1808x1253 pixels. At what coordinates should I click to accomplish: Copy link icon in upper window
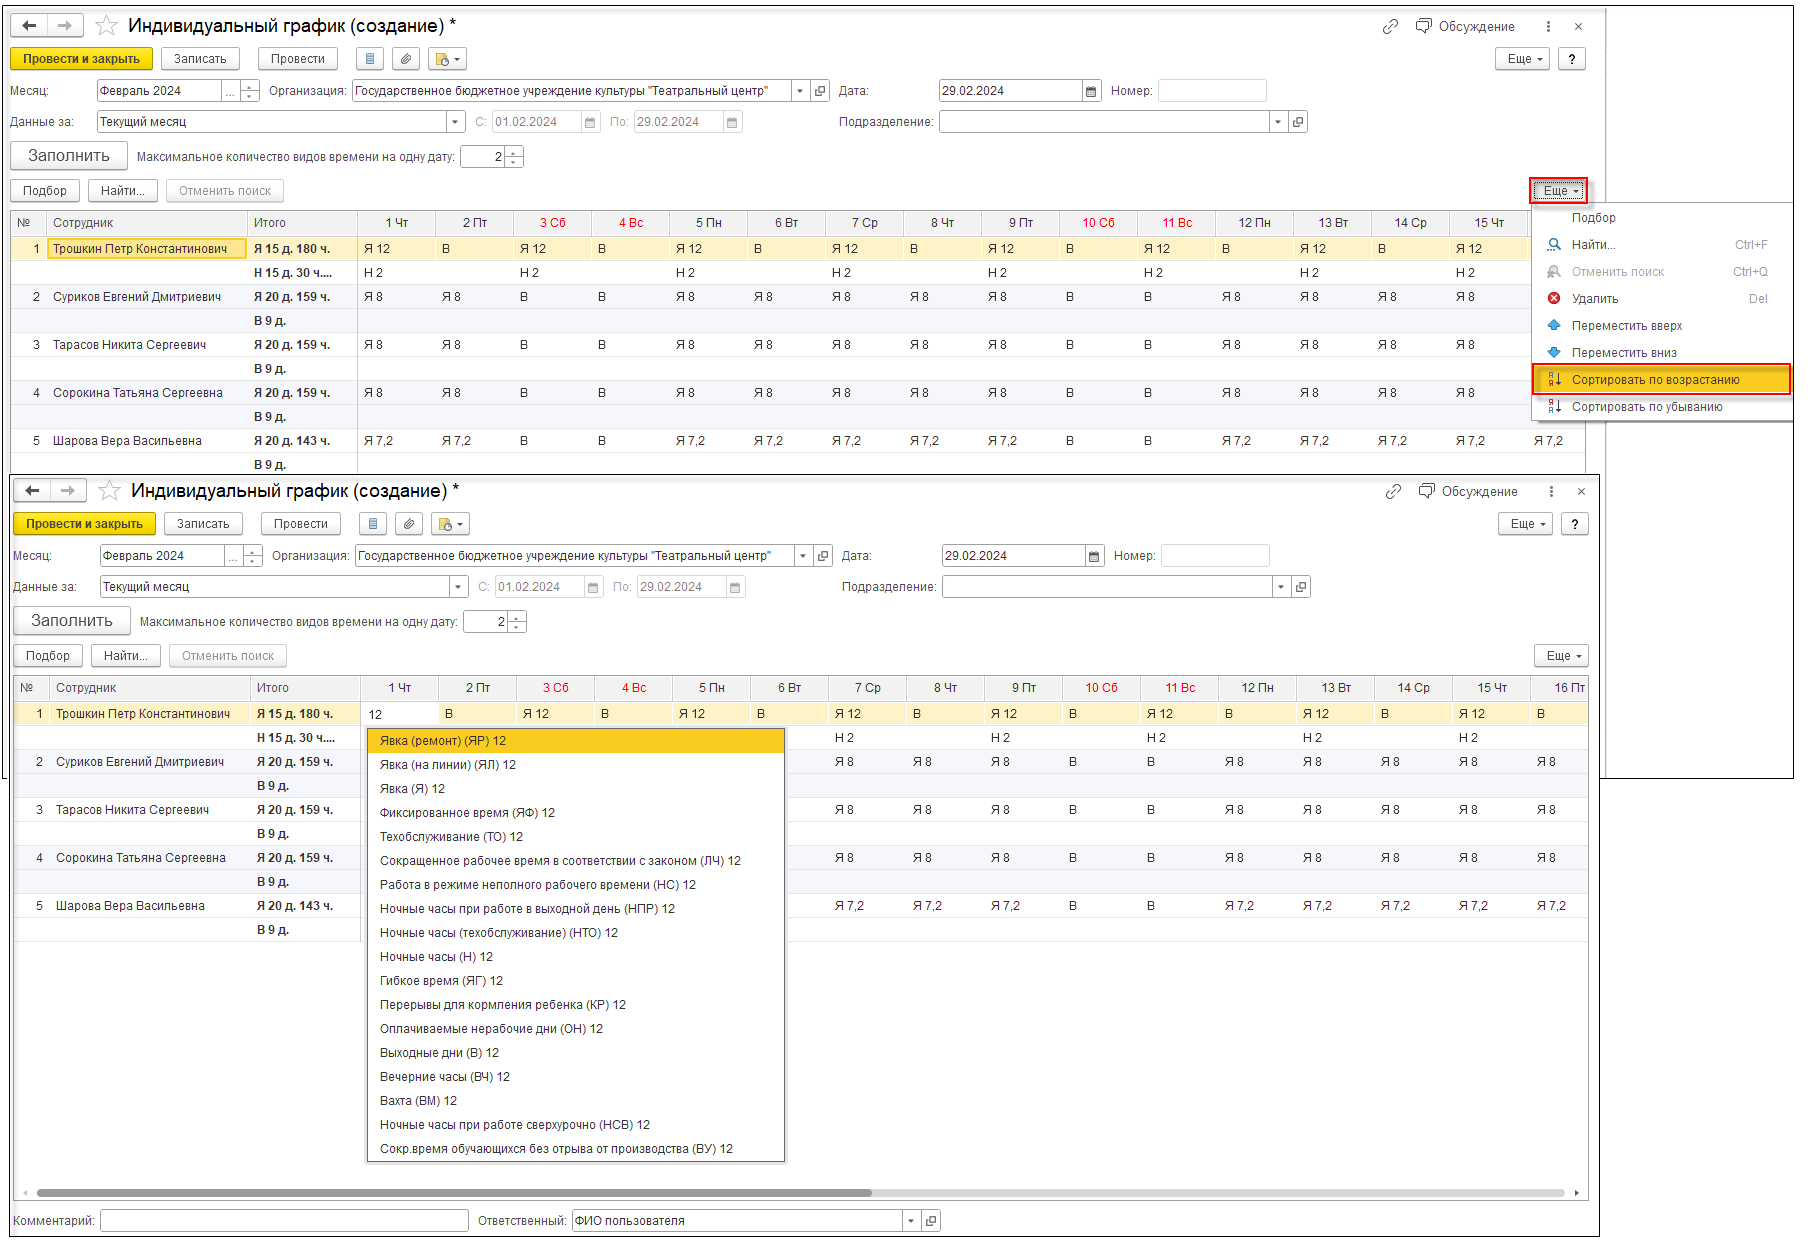point(1390,27)
